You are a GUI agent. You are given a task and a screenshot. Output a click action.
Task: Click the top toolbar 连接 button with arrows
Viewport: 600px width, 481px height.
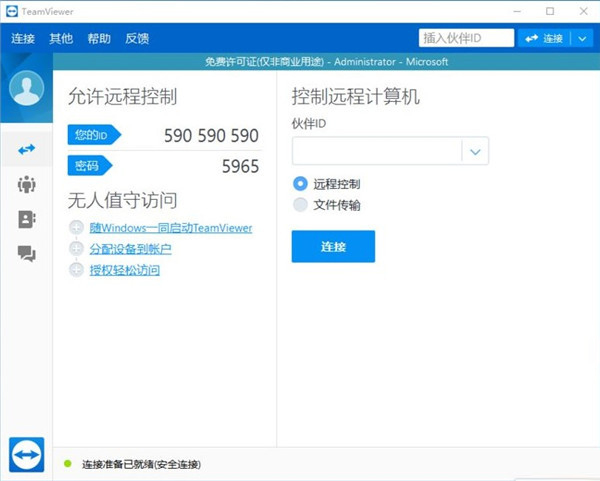click(x=544, y=38)
